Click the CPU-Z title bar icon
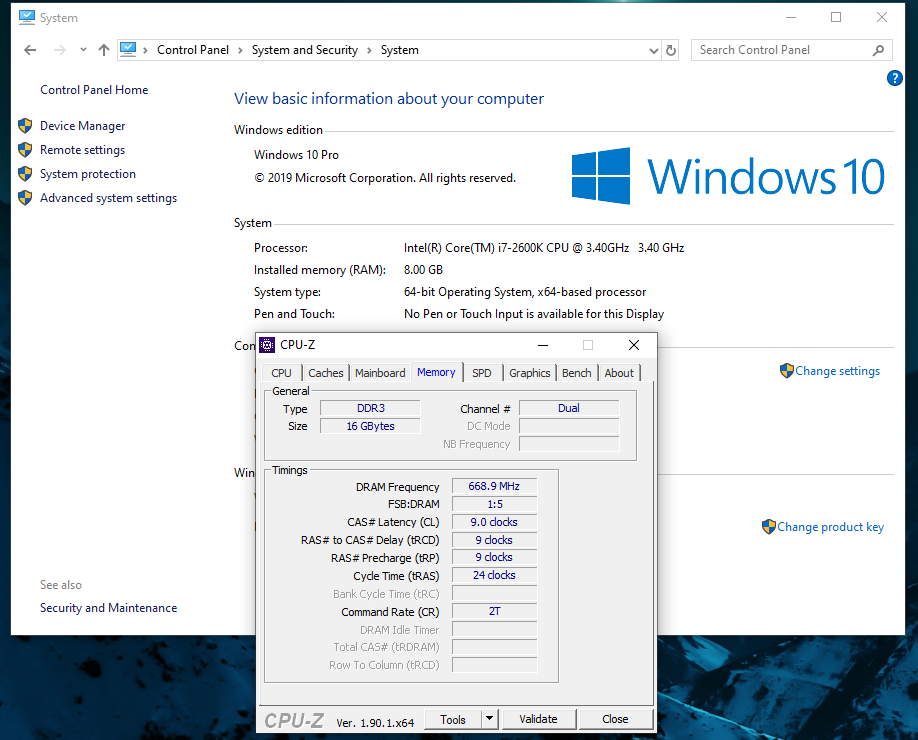The width and height of the screenshot is (918, 740). [267, 345]
